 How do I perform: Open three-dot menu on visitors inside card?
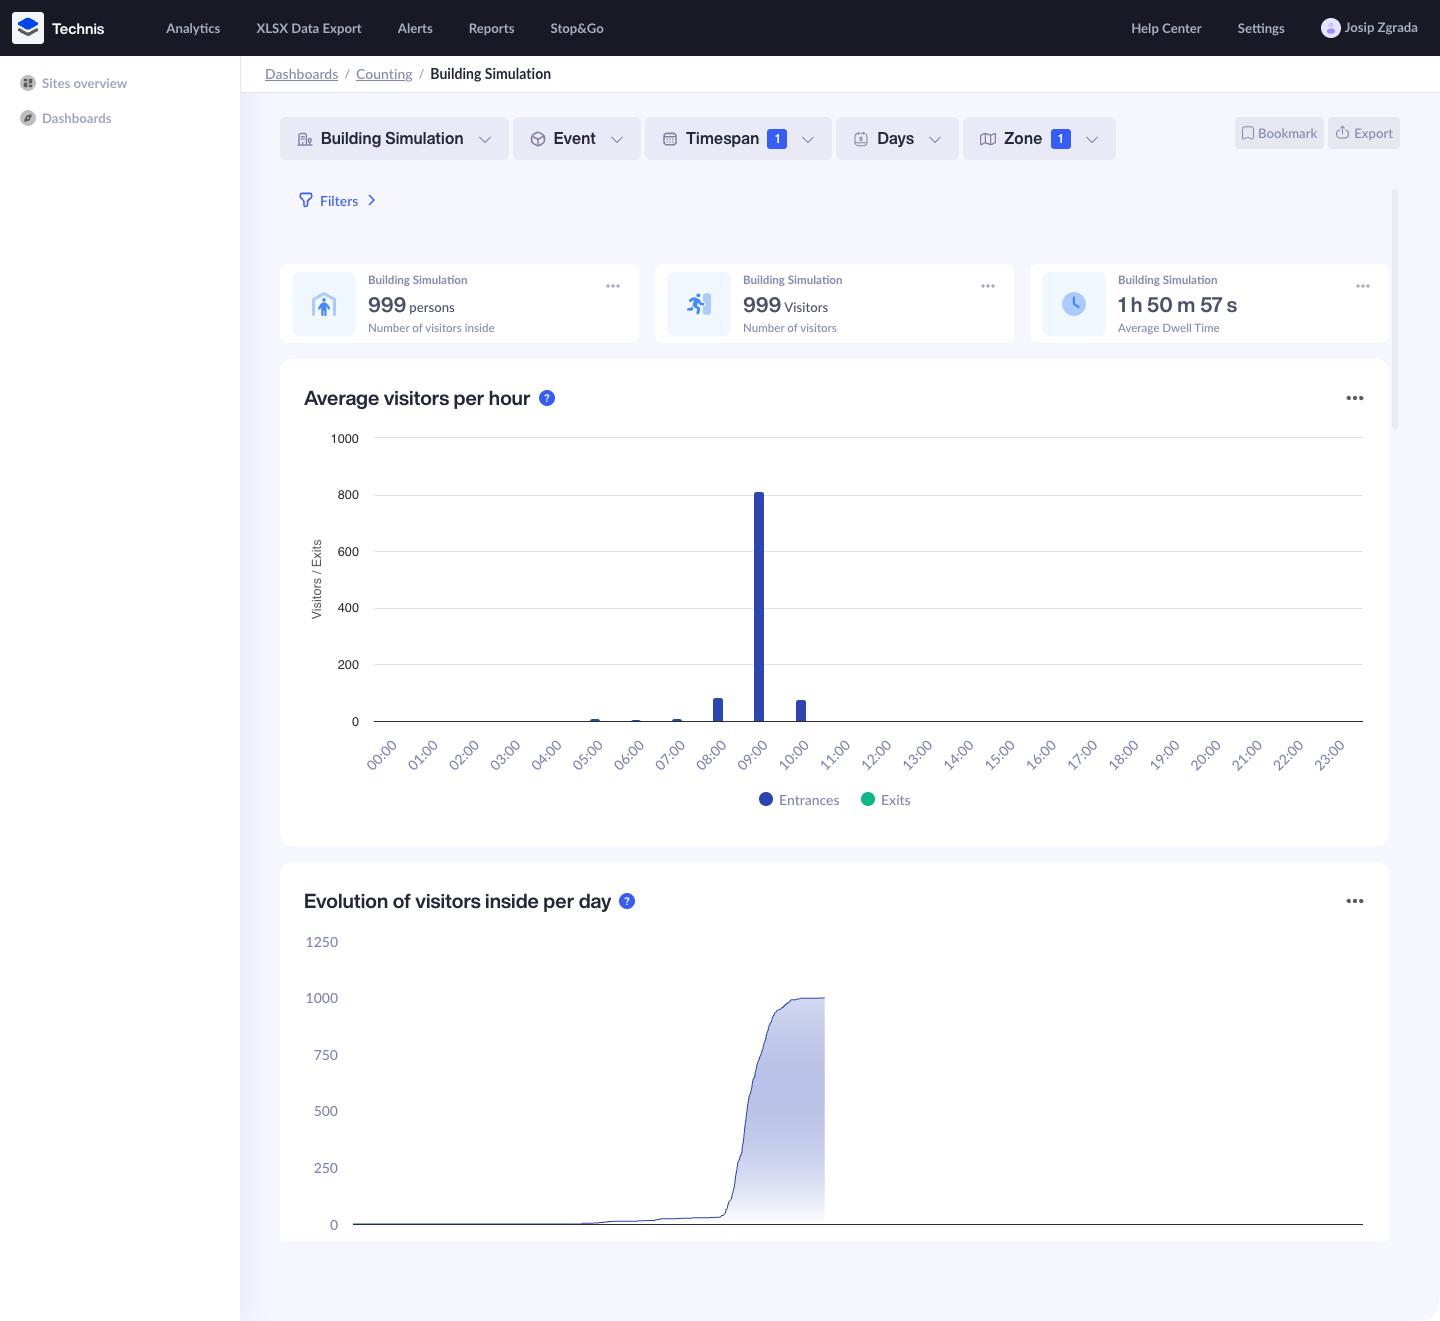click(613, 287)
